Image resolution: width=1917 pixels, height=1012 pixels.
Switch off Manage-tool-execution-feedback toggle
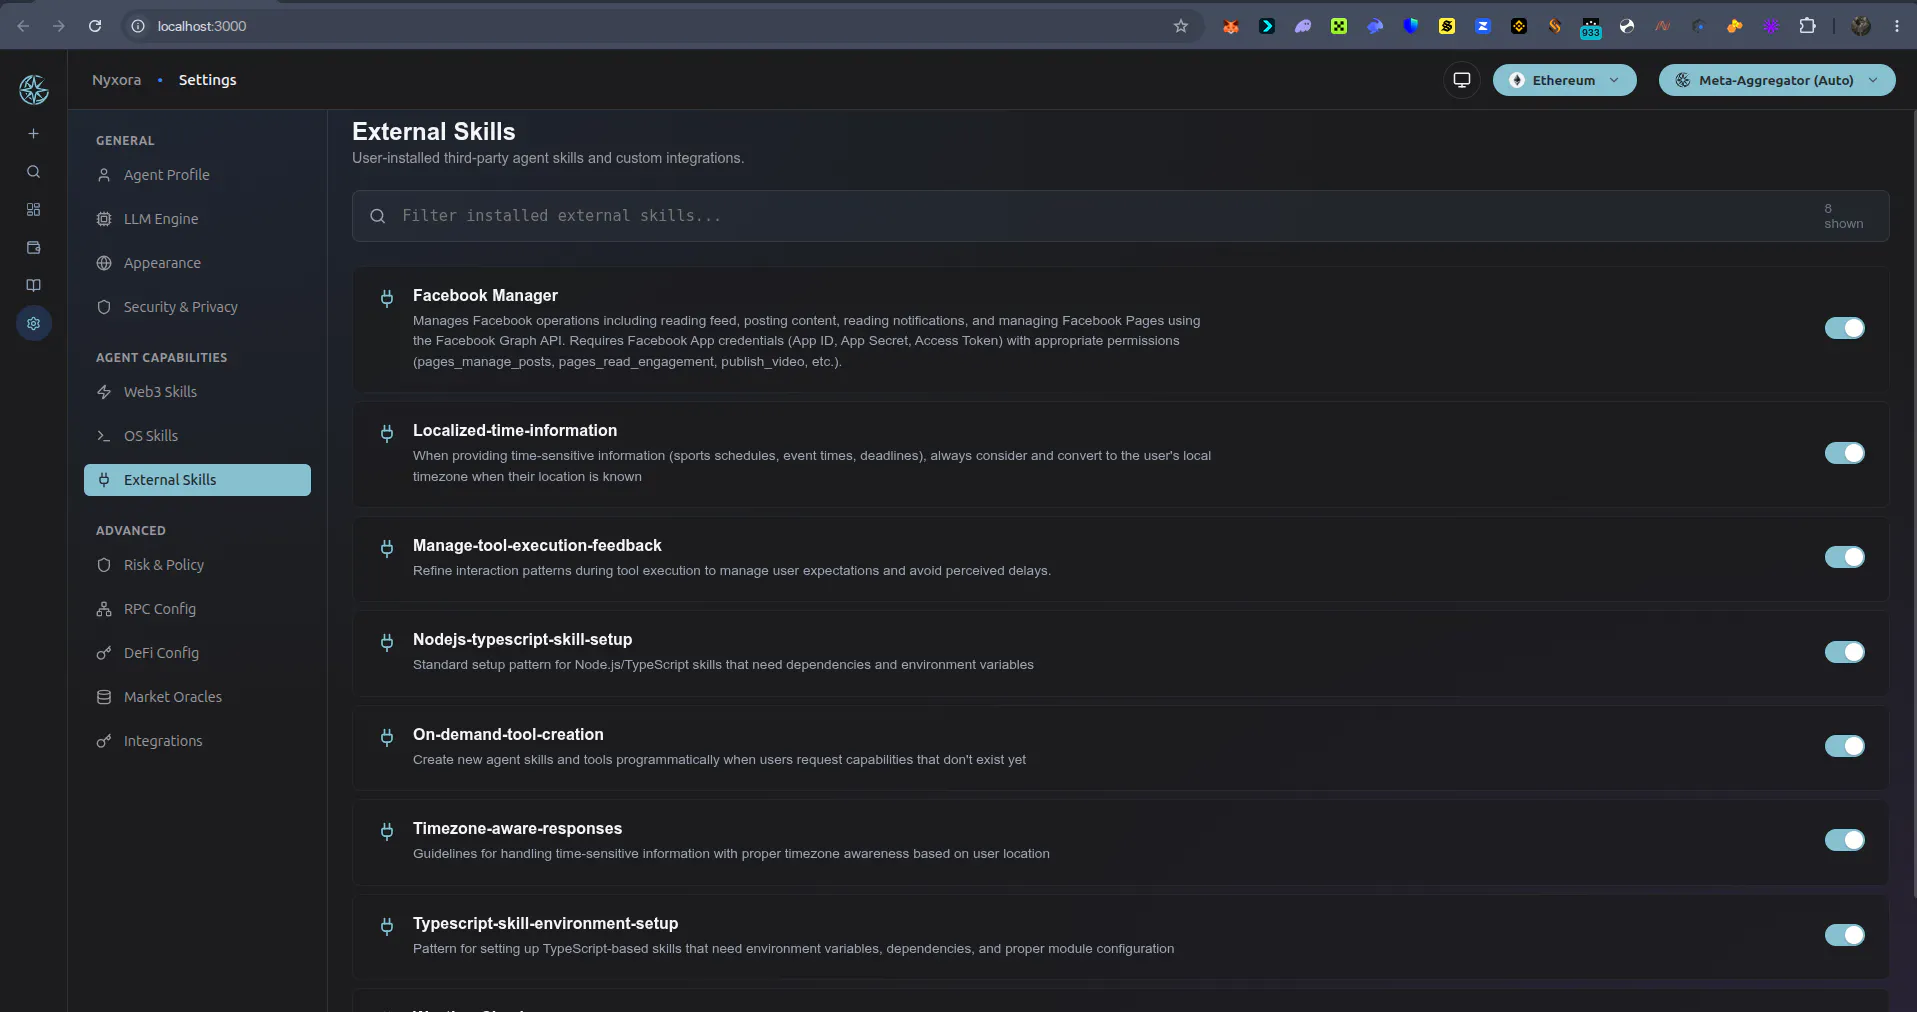click(1844, 557)
